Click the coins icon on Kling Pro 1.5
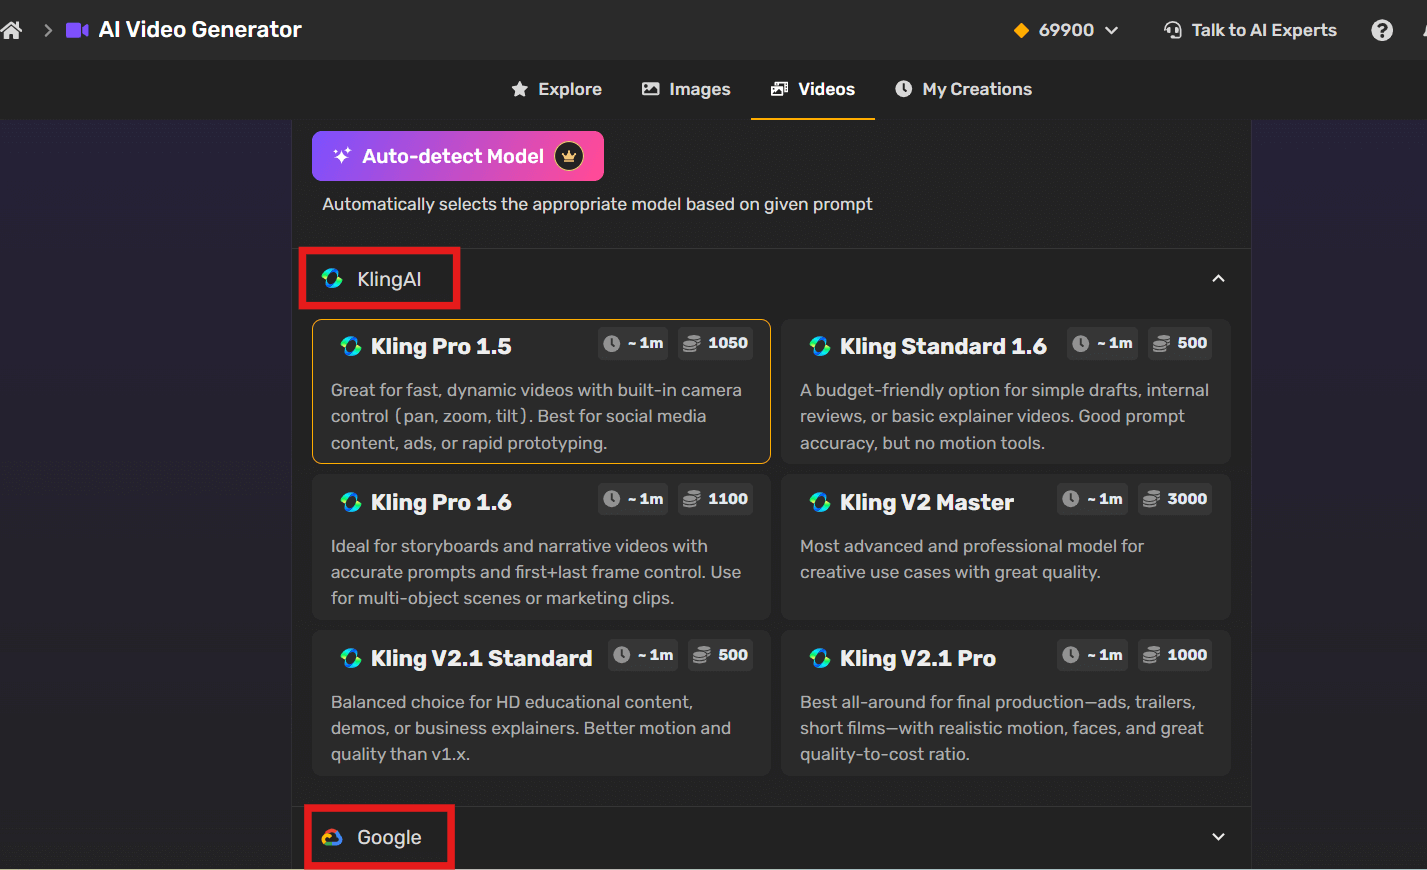Image resolution: width=1427 pixels, height=870 pixels. (691, 343)
